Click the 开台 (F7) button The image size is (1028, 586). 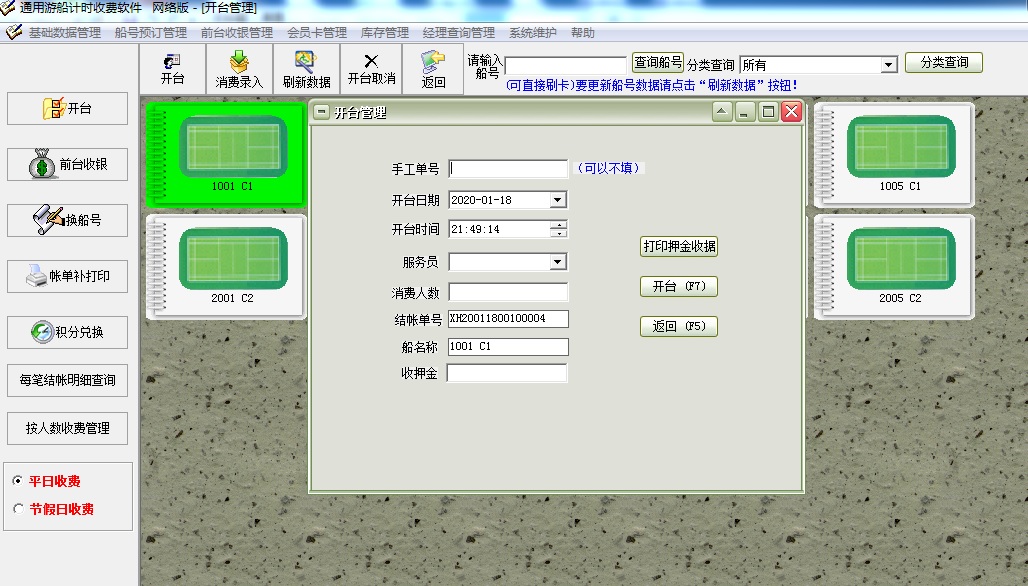[x=679, y=286]
